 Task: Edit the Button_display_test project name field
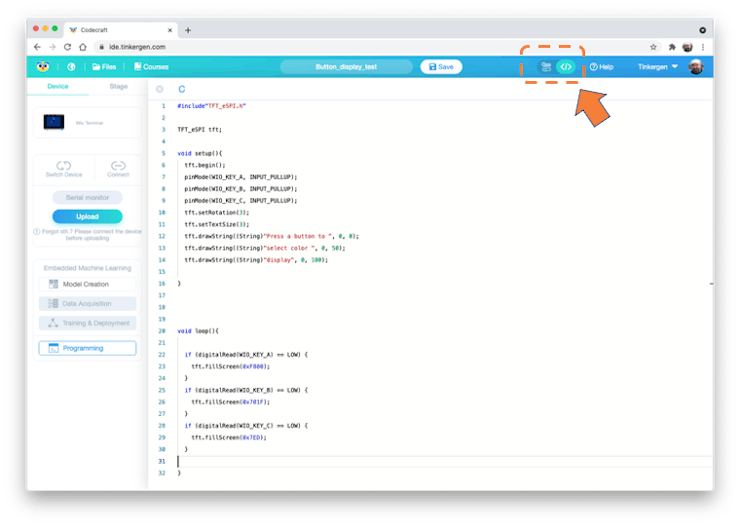(346, 67)
